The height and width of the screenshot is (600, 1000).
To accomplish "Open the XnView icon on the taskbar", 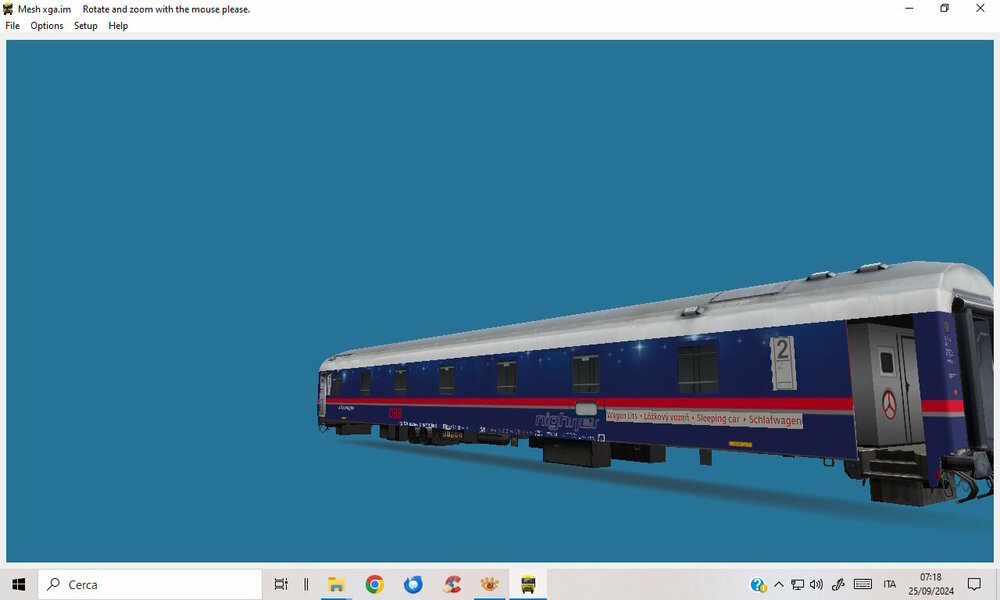I will click(490, 584).
